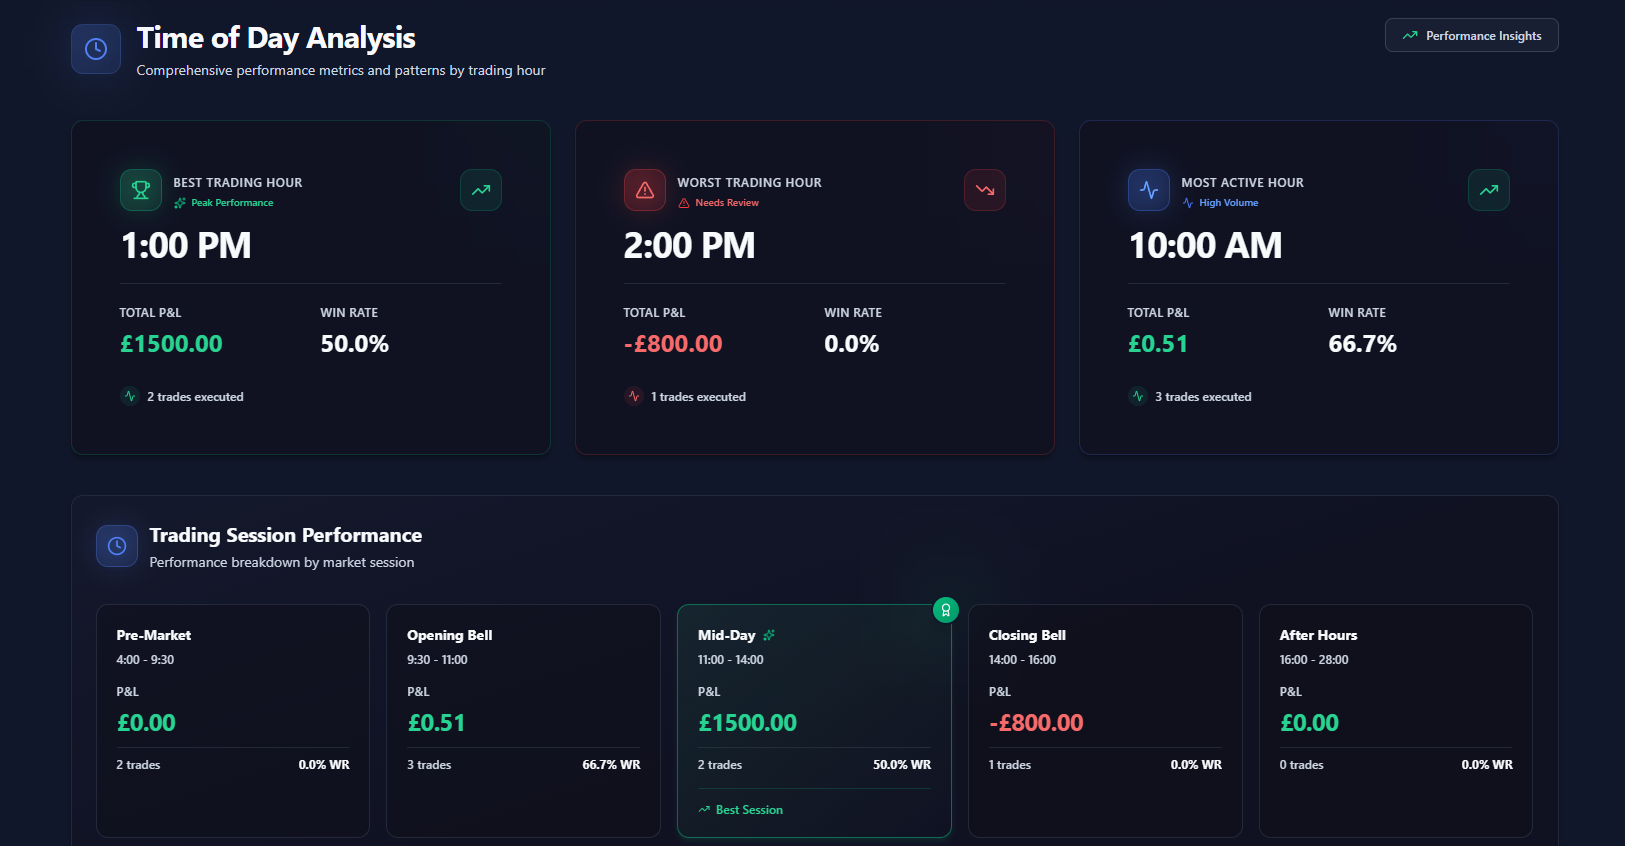Click the 11:00 - 14:00 time range

(730, 660)
